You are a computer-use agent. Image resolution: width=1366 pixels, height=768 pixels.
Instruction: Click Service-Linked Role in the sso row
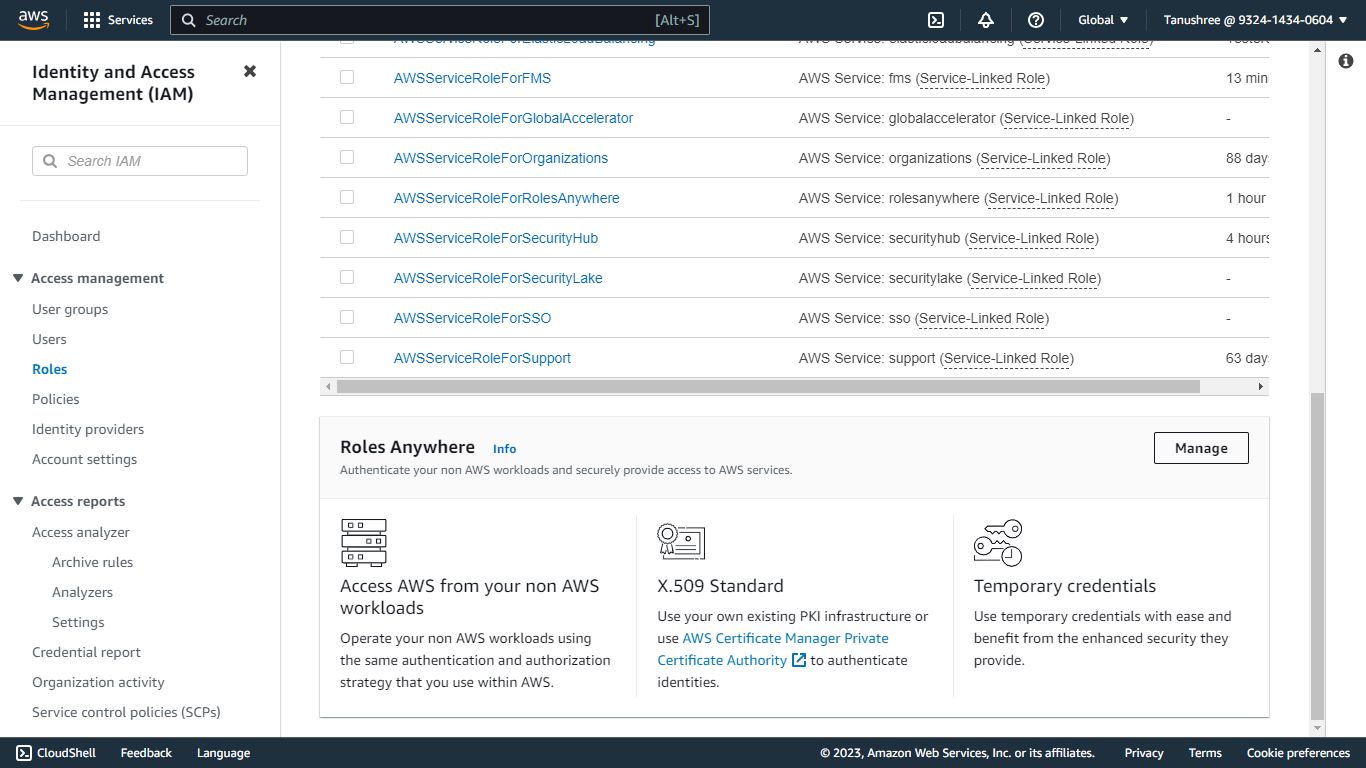(x=982, y=318)
